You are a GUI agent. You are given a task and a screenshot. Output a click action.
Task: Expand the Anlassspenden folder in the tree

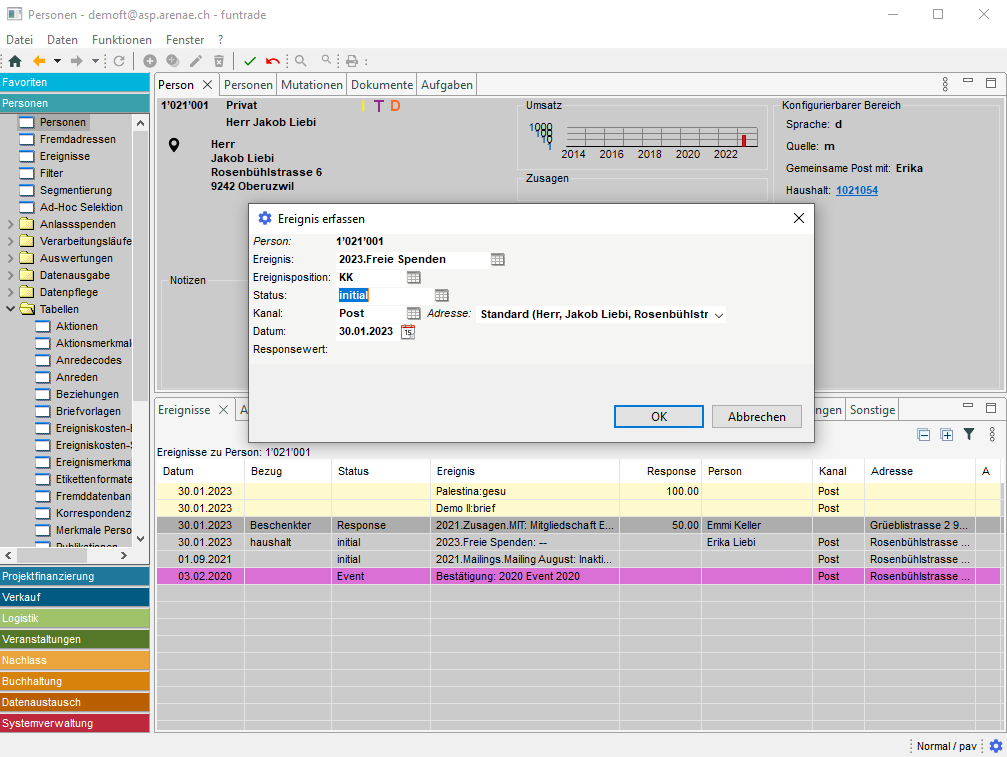click(x=11, y=225)
